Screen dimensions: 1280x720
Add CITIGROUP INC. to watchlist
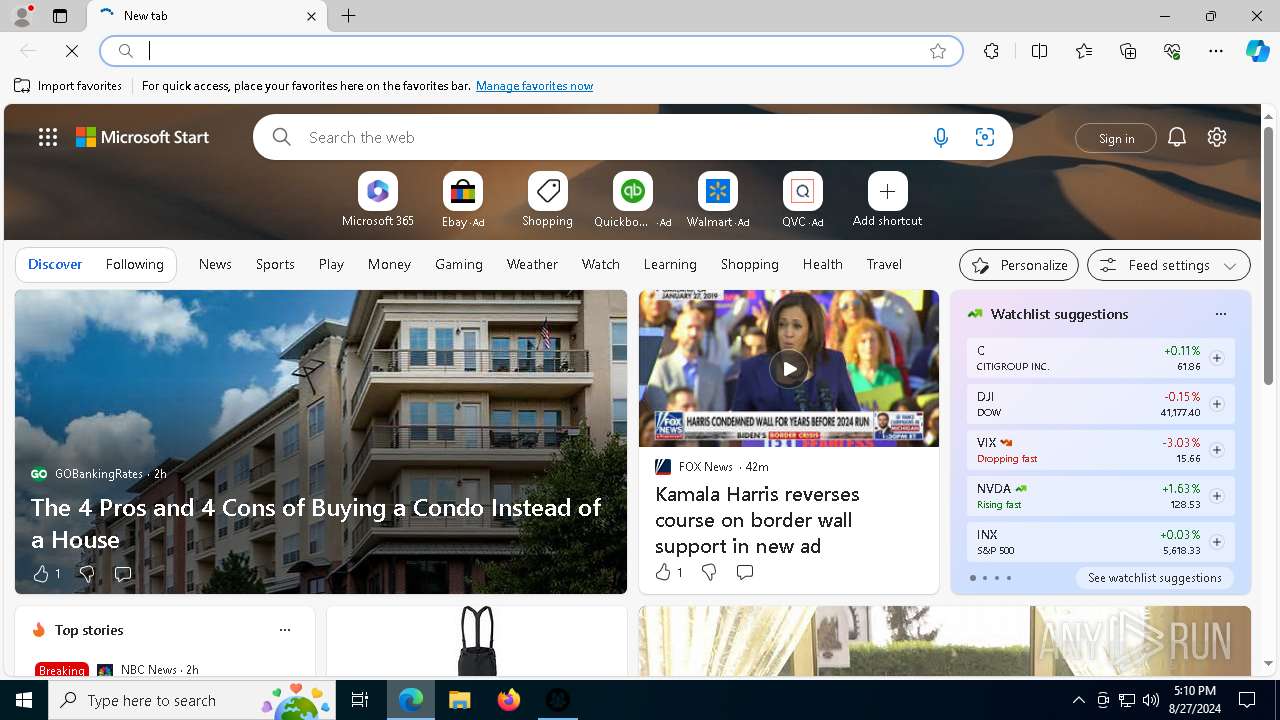1216,358
